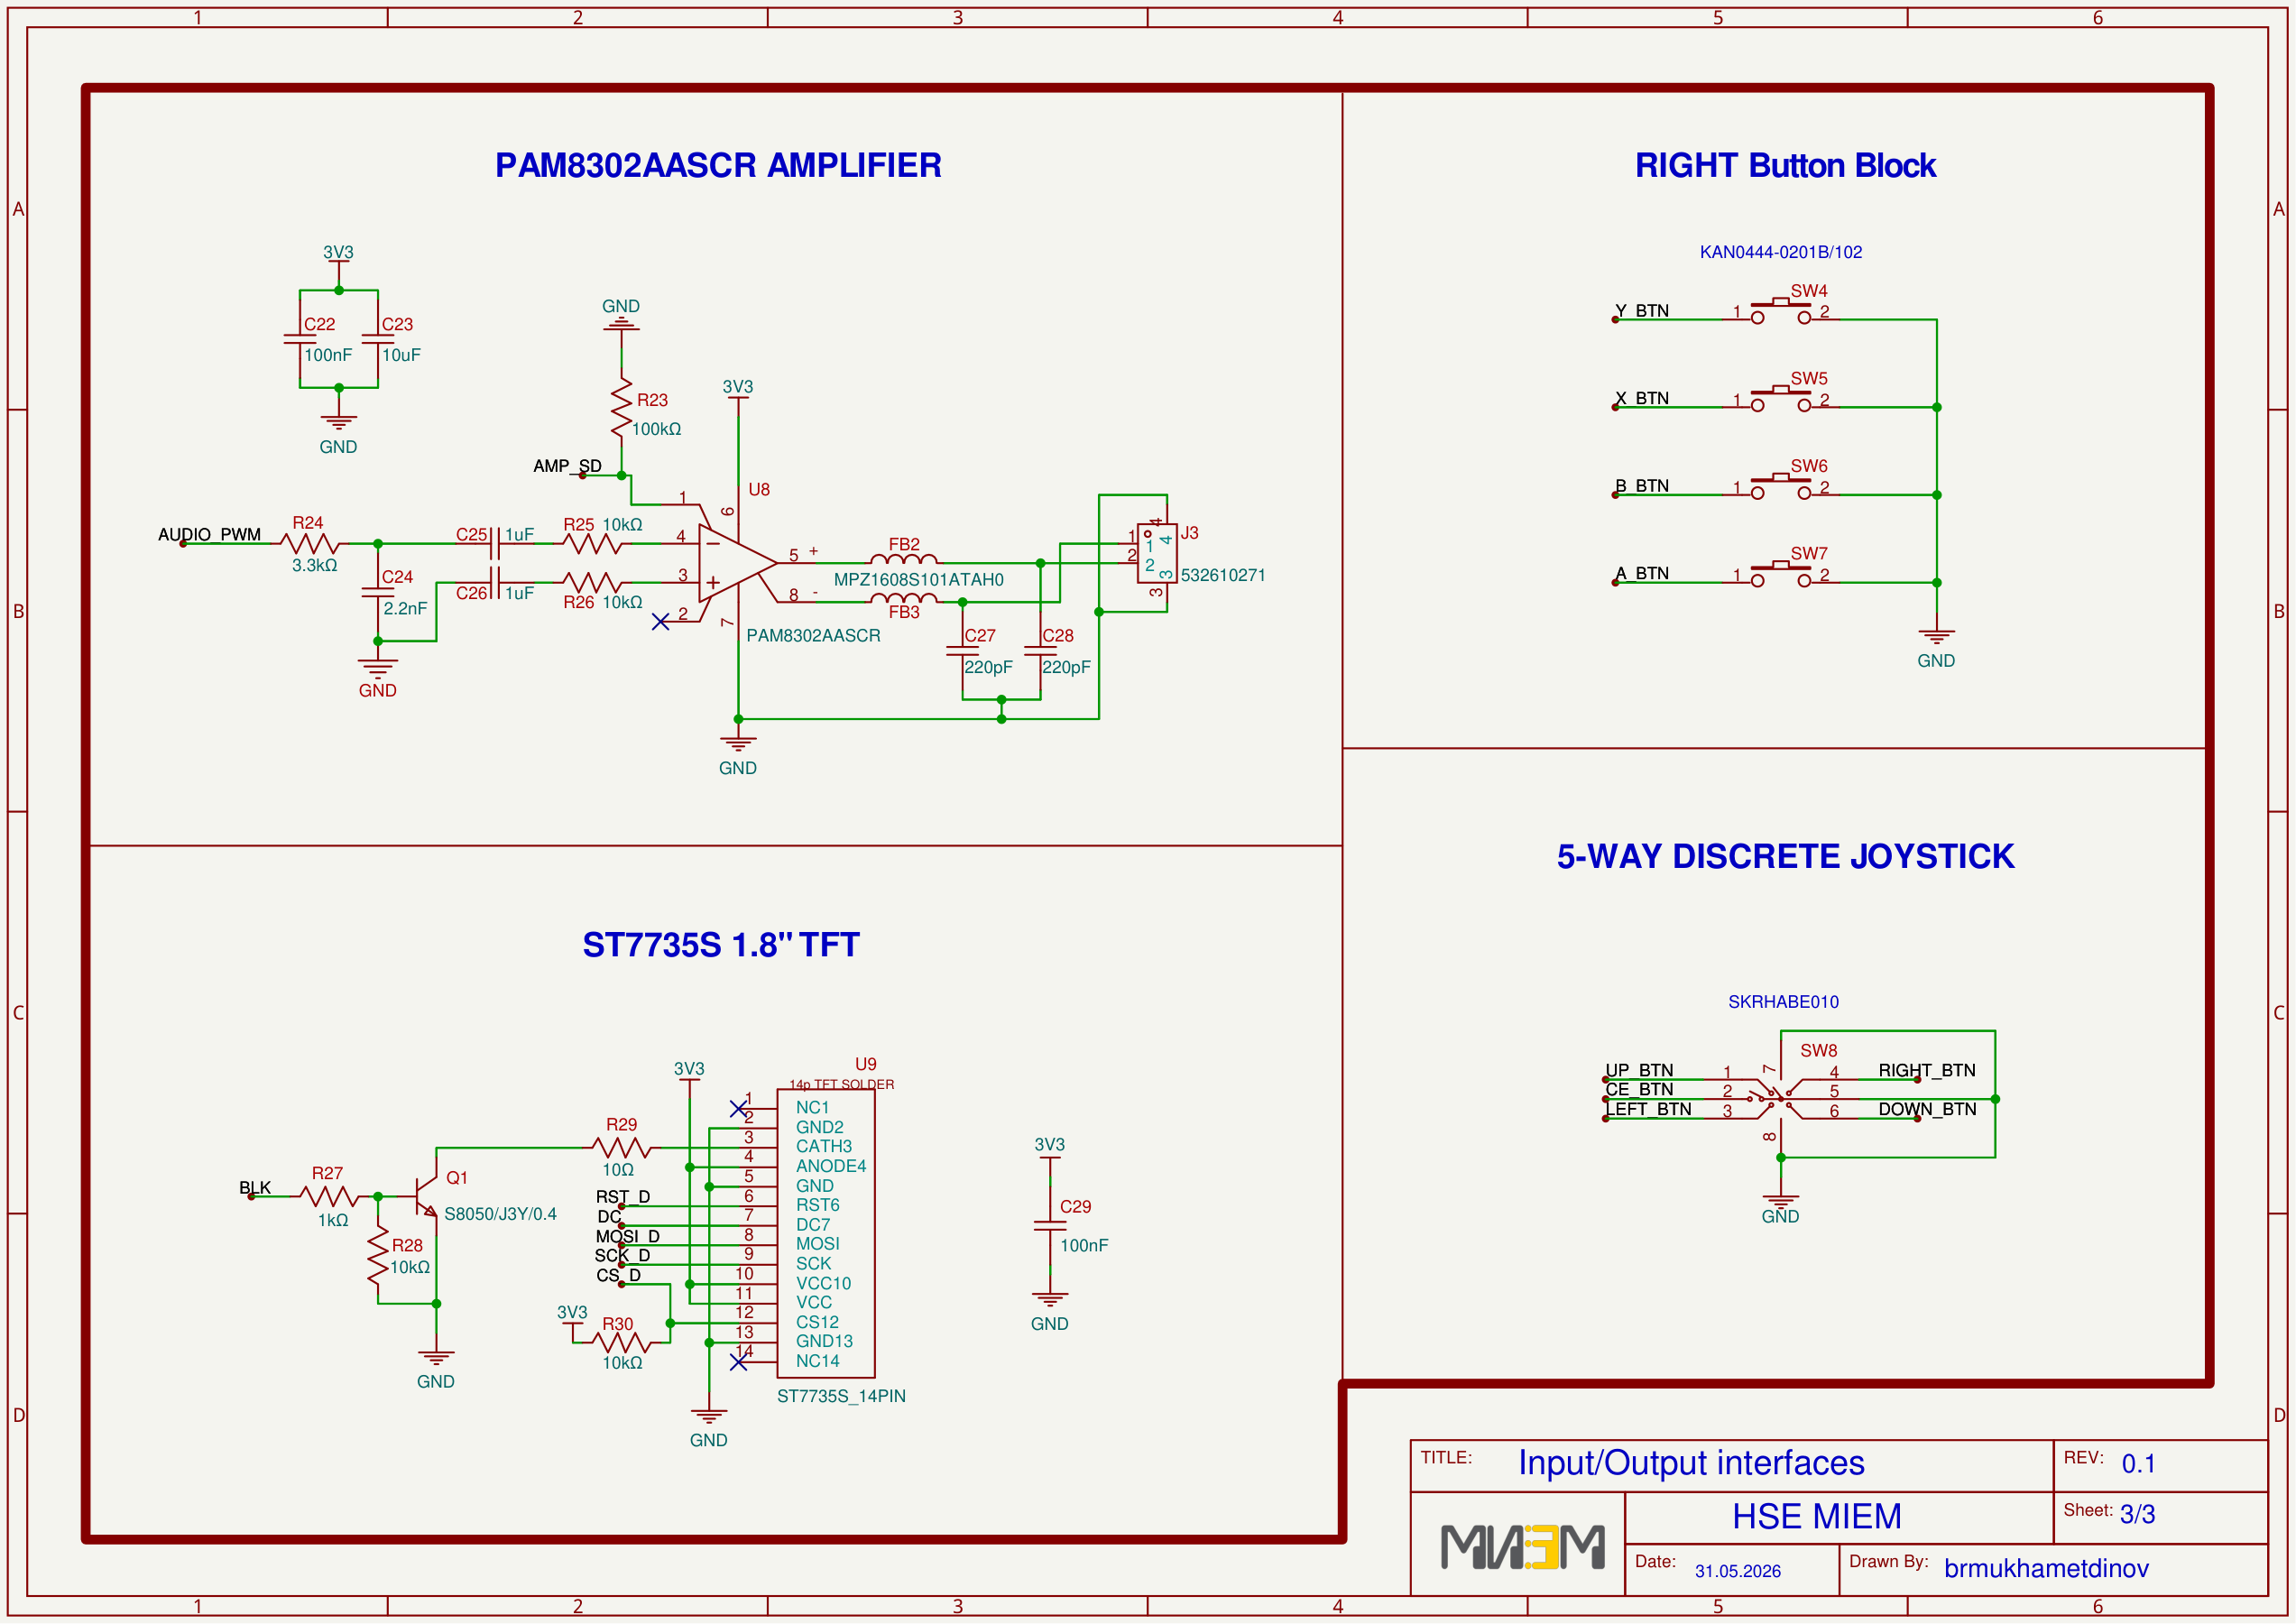Select the RIGHT_BTN net label
This screenshot has height=1624, width=2296.
(1927, 1071)
